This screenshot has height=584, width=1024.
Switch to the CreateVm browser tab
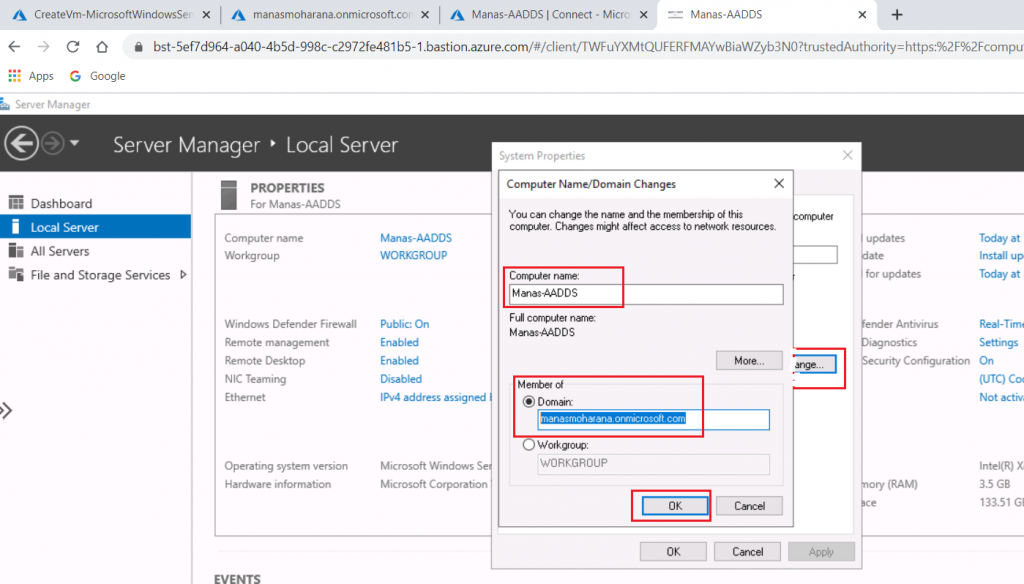coord(110,15)
